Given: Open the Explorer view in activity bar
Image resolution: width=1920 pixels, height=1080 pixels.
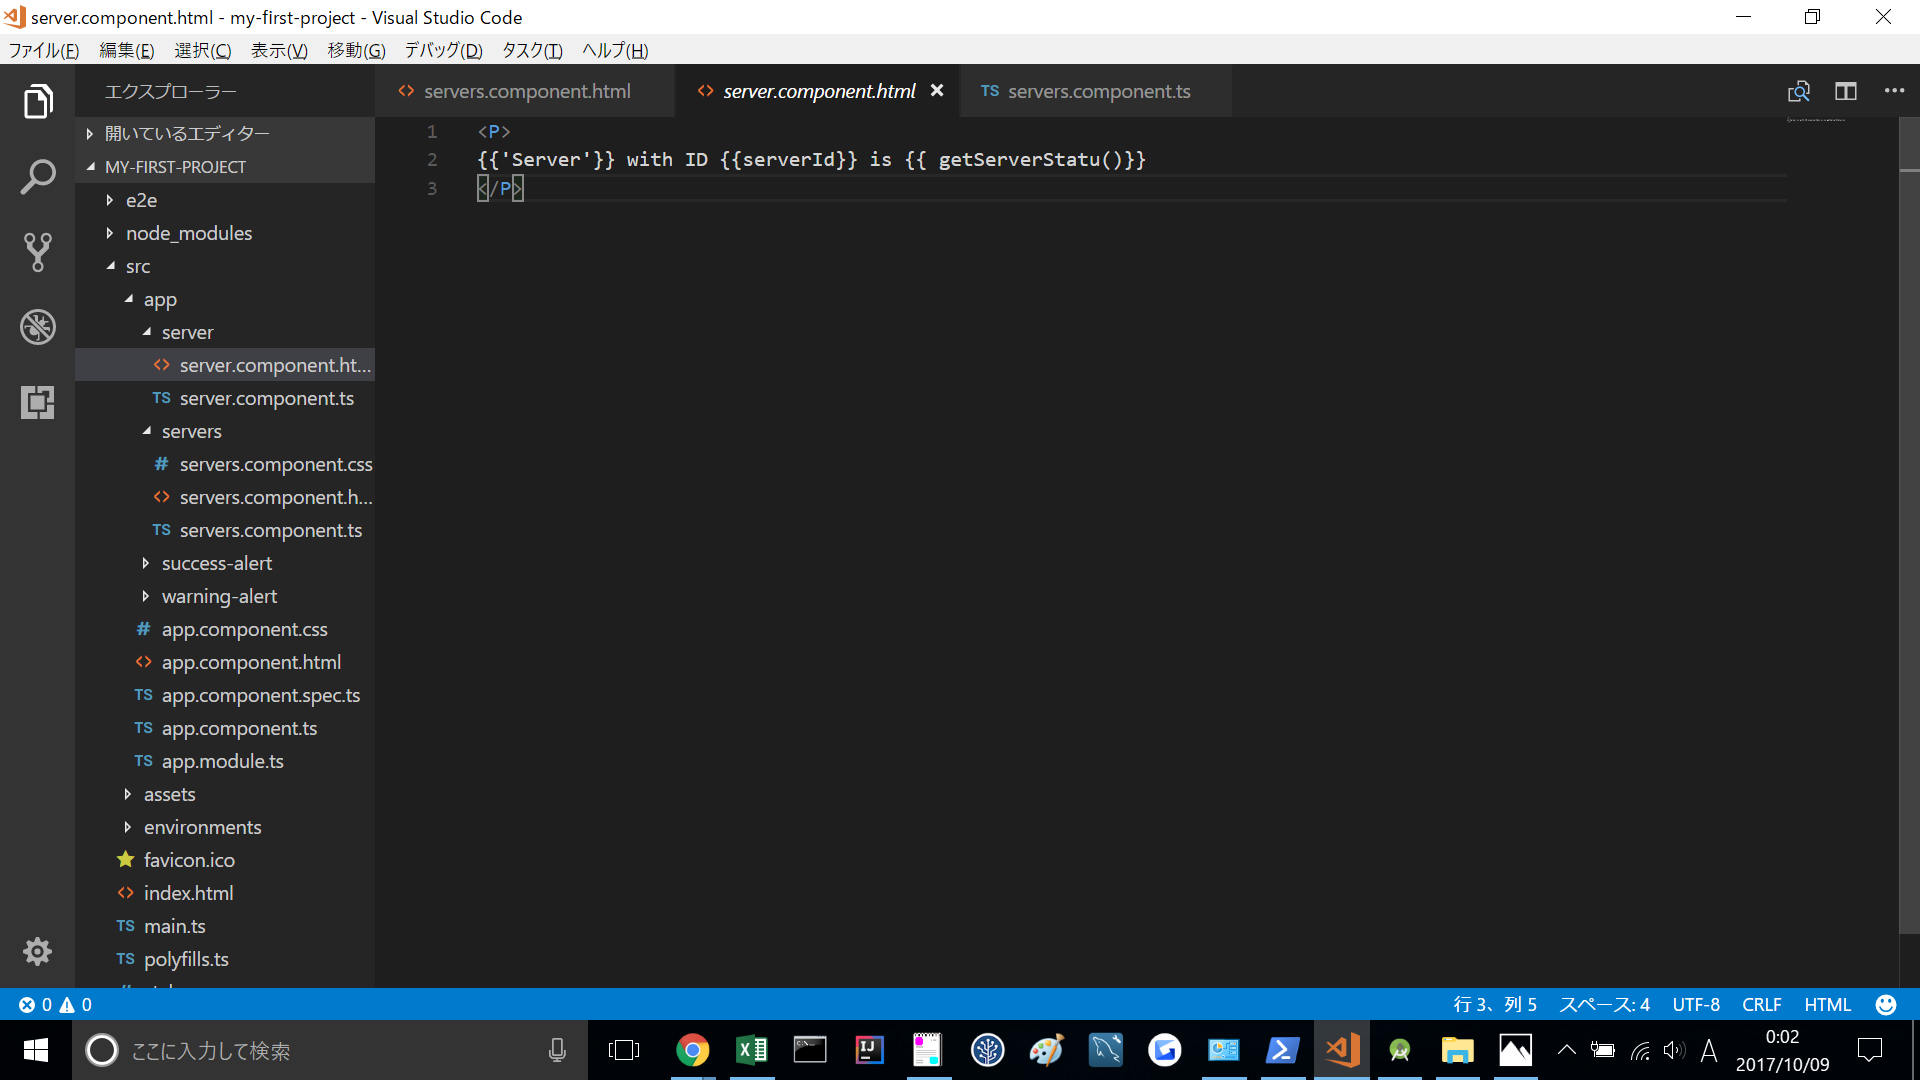Looking at the screenshot, I should pyautogui.click(x=37, y=101).
